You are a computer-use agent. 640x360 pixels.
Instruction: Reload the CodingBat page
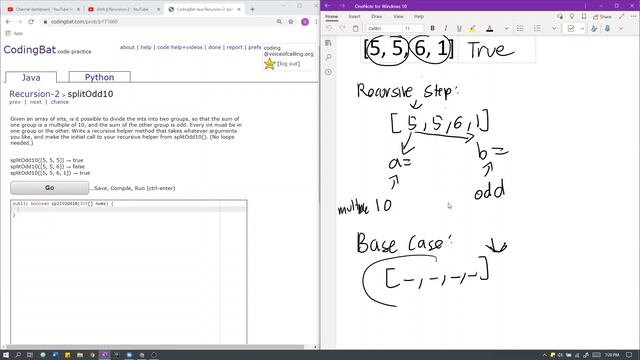click(x=31, y=21)
